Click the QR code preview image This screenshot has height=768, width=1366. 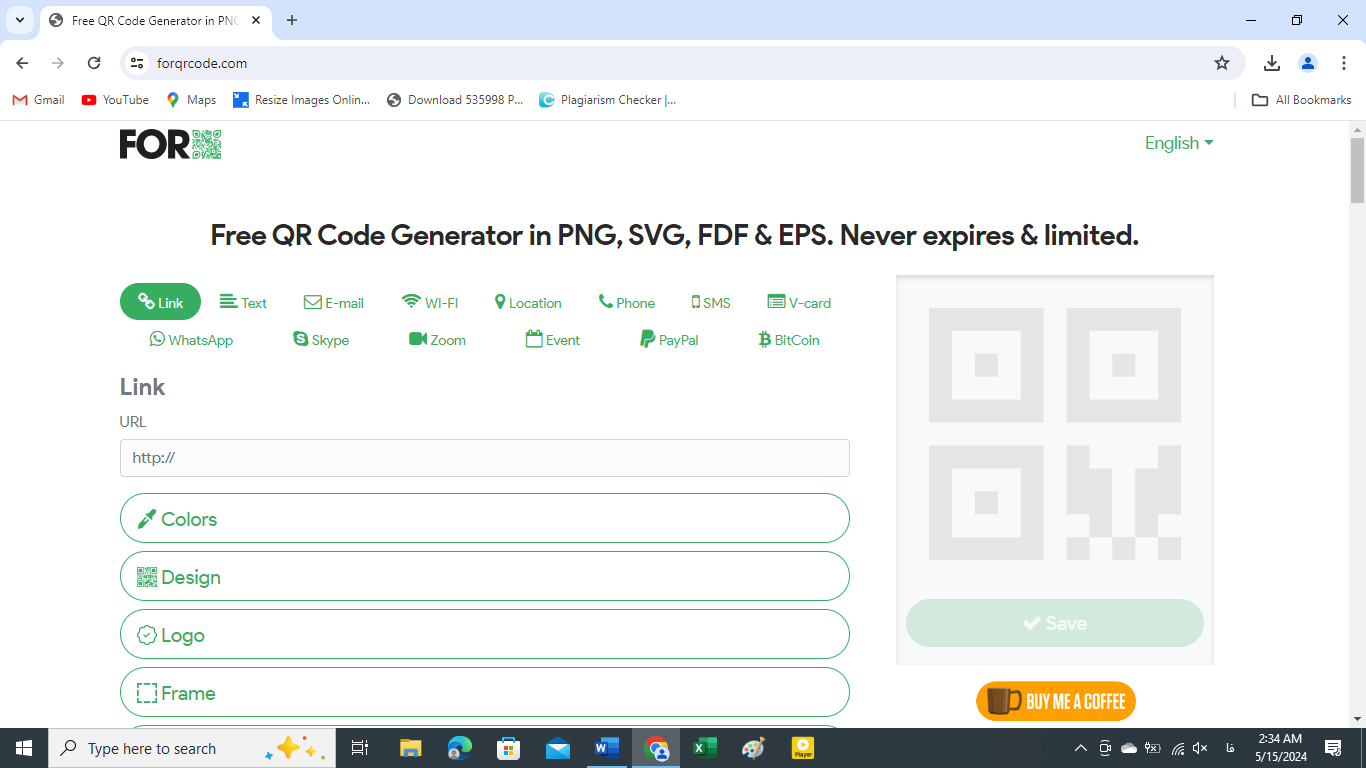pyautogui.click(x=1055, y=434)
